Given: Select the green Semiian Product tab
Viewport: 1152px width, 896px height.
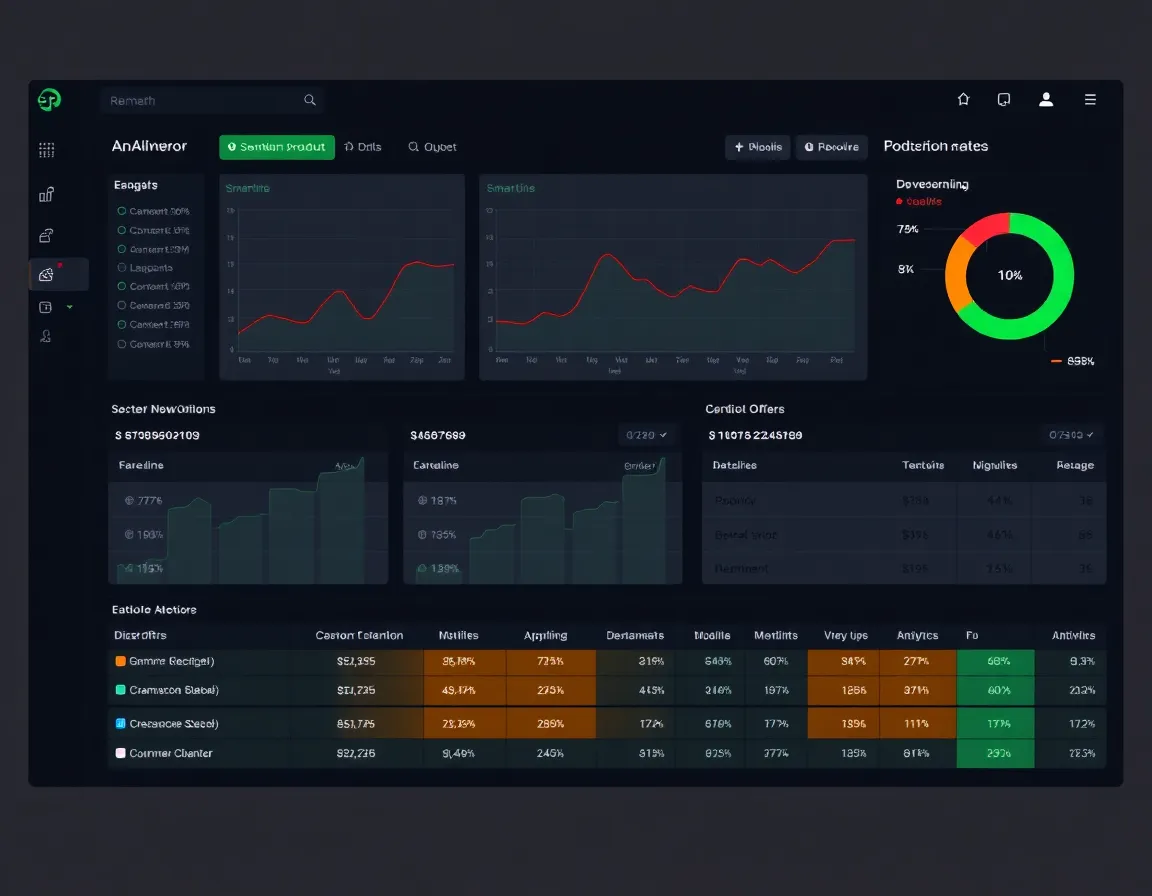Looking at the screenshot, I should [x=277, y=147].
